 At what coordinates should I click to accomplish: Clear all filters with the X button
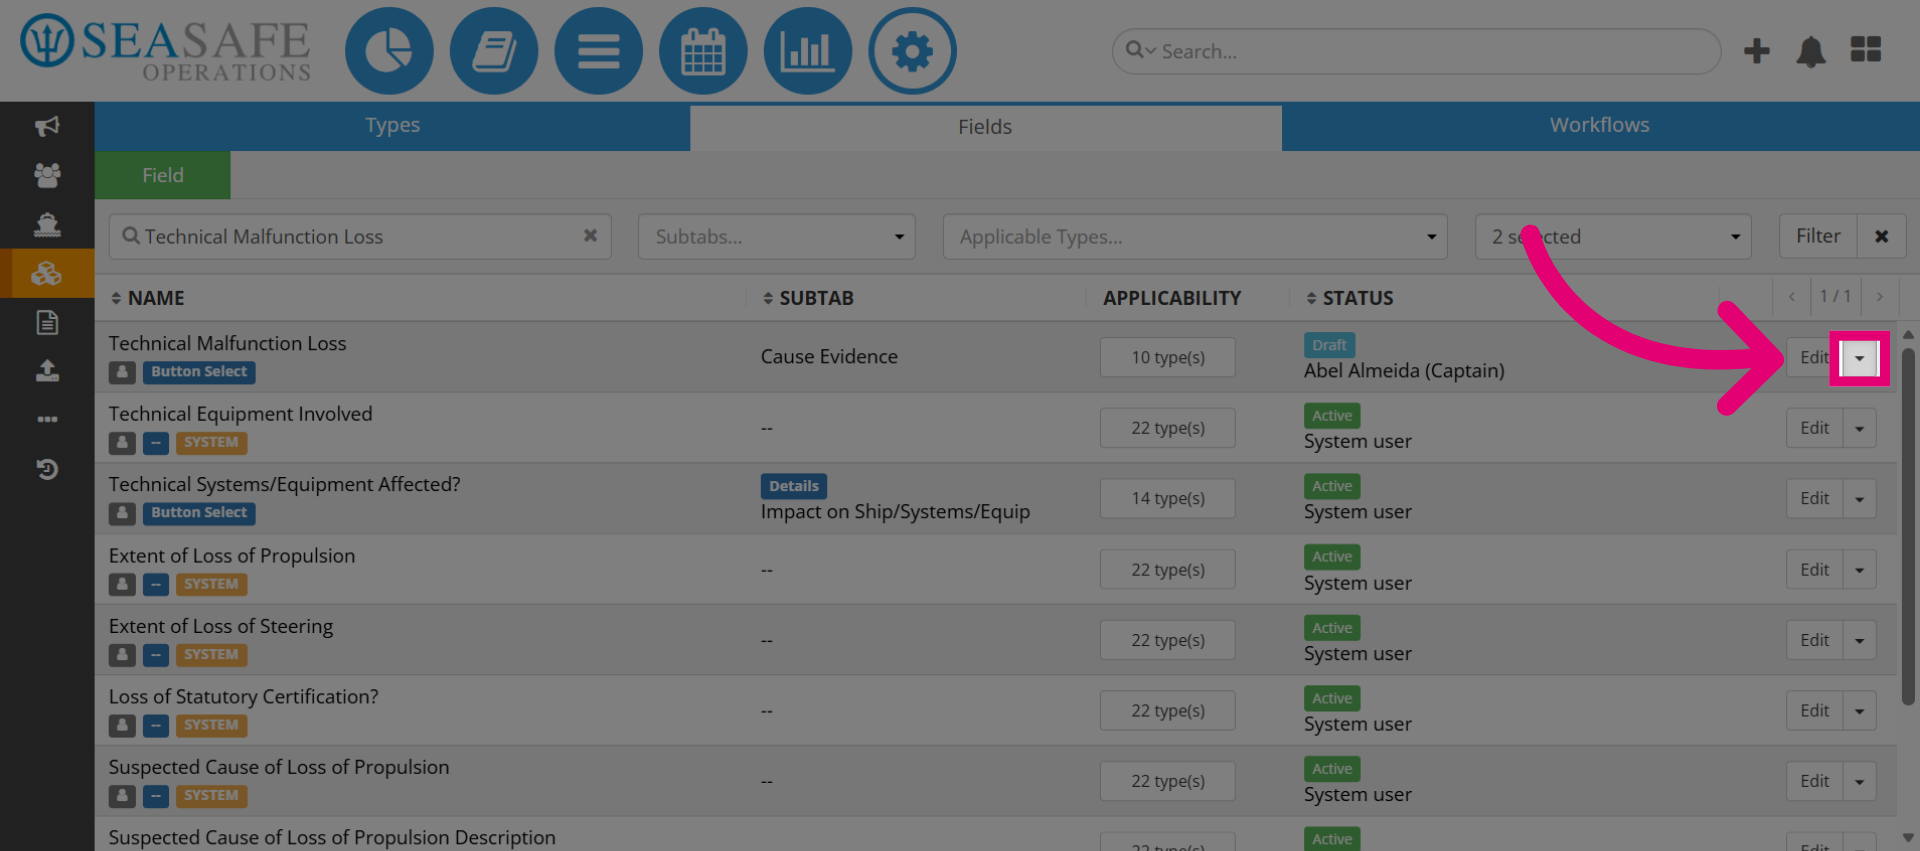point(1882,237)
